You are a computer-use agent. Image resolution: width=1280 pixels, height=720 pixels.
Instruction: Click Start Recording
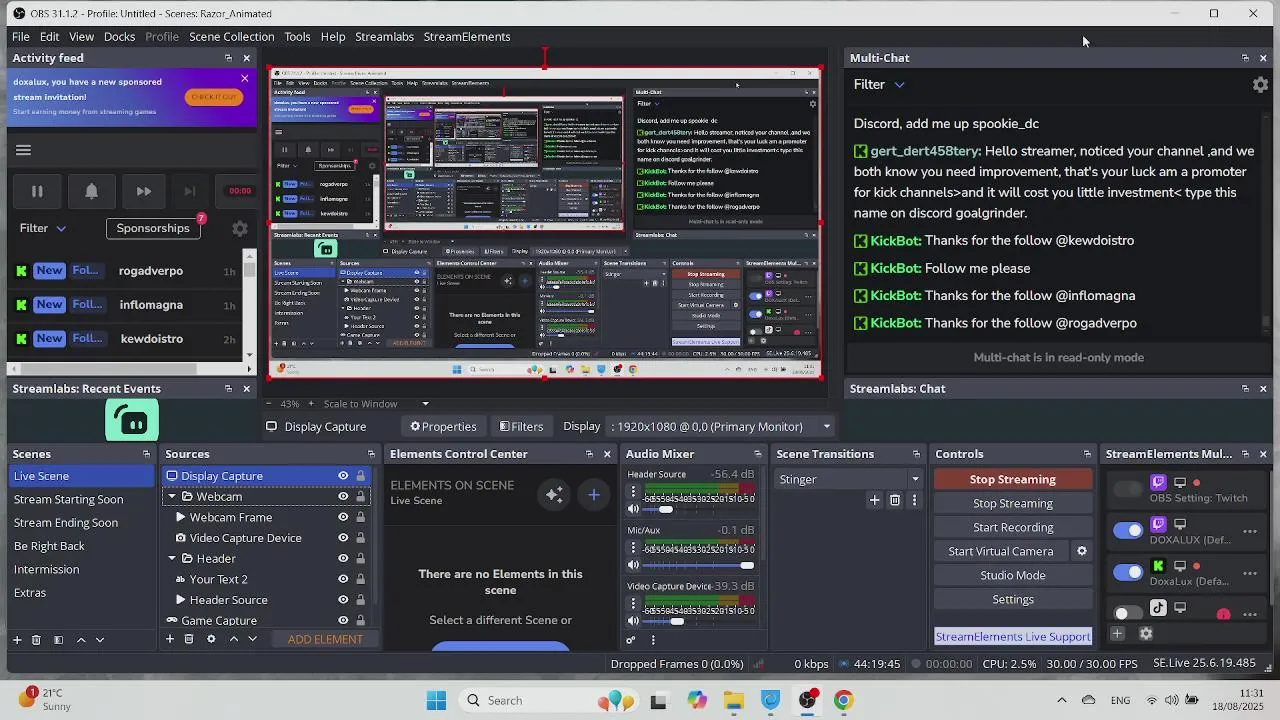(1013, 528)
